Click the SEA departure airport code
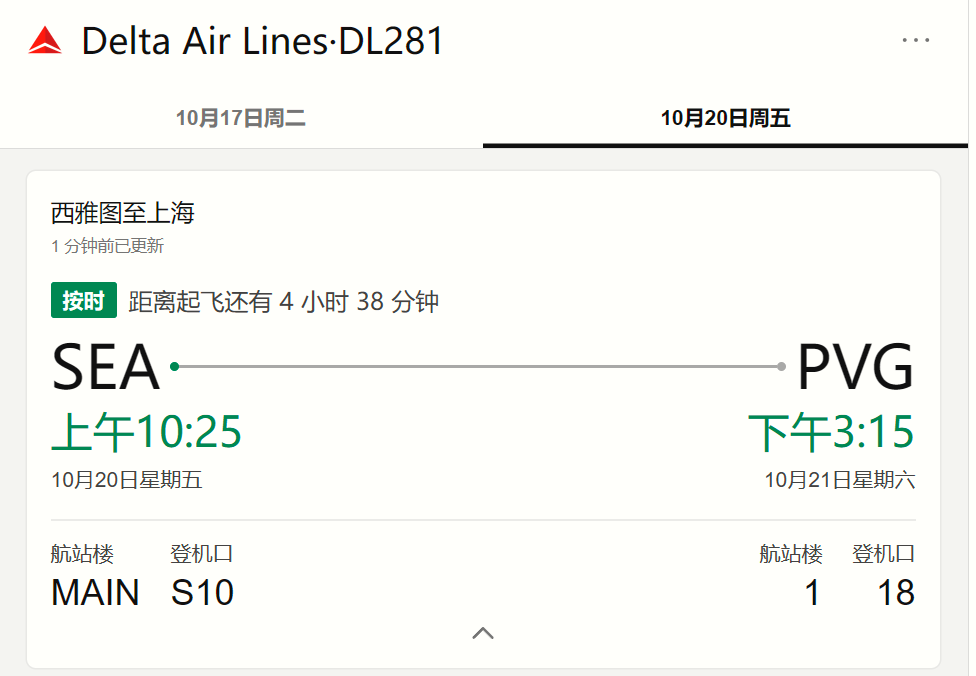976x676 pixels. (x=105, y=367)
